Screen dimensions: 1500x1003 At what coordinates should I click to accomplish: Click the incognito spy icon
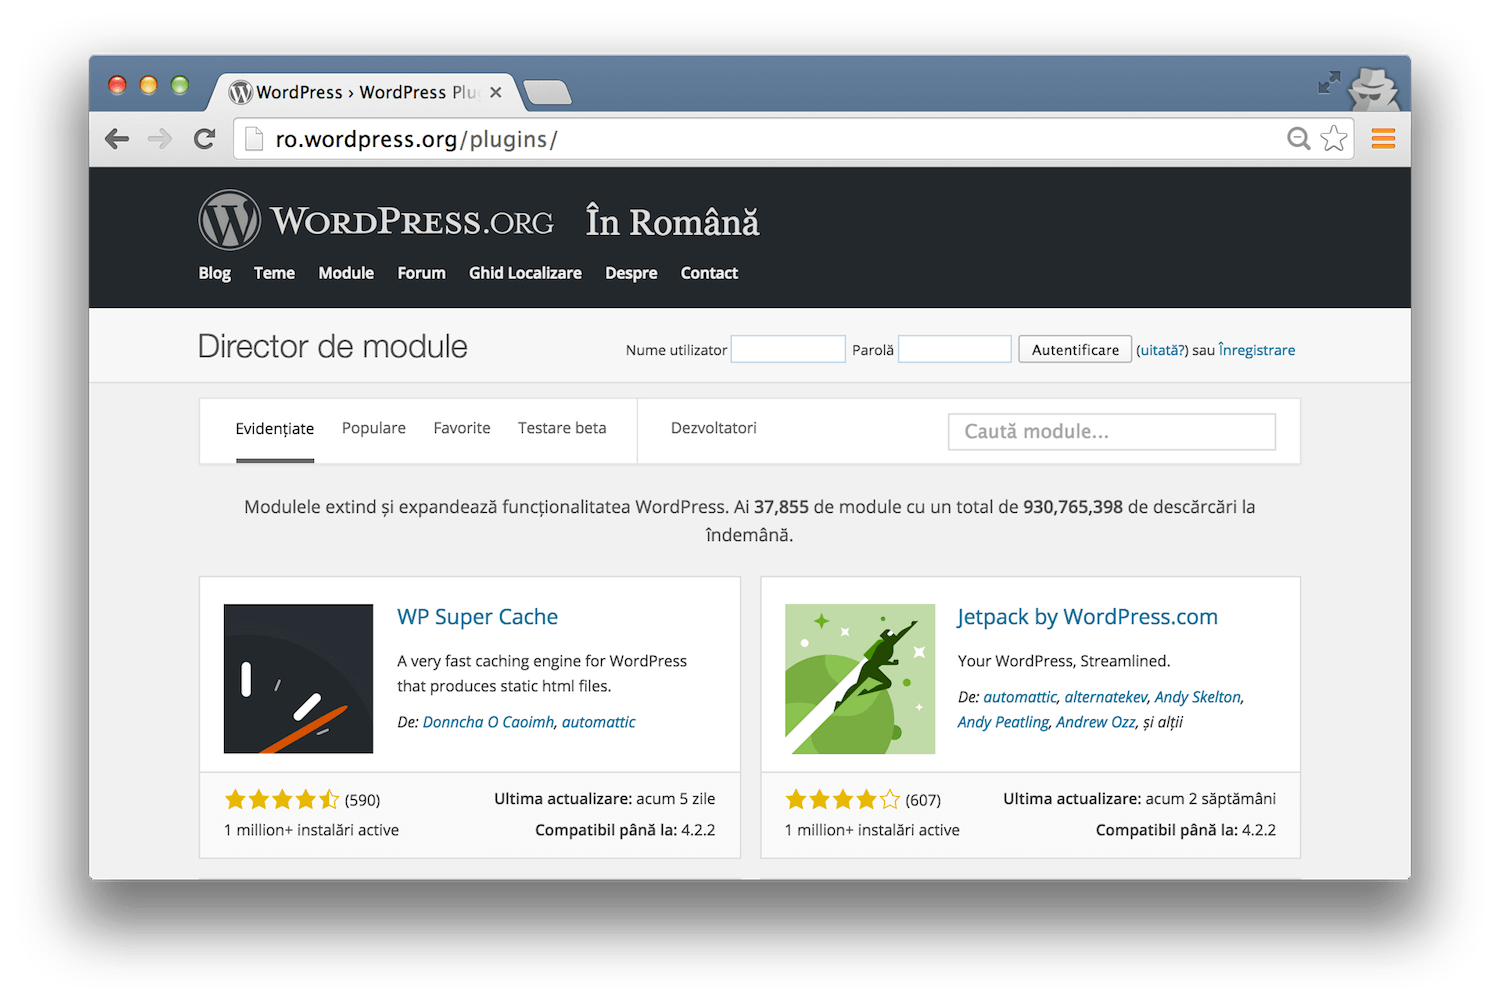click(1376, 90)
